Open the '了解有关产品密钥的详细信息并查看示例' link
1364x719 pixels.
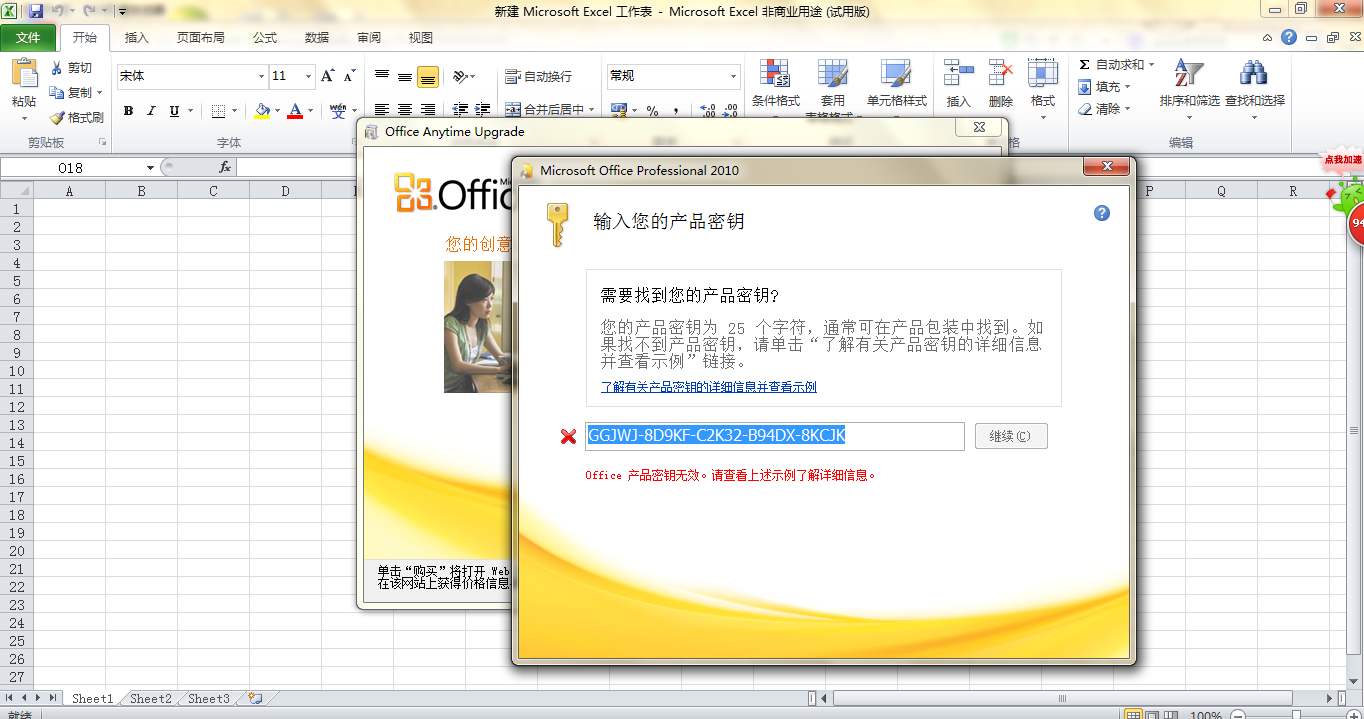point(708,387)
